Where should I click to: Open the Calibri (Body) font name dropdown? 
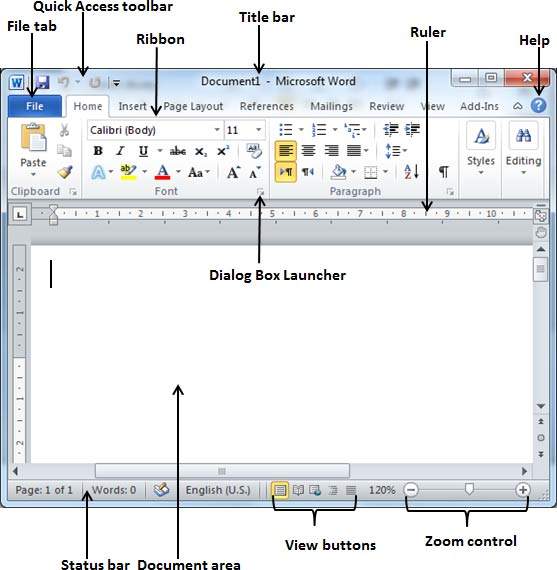217,130
